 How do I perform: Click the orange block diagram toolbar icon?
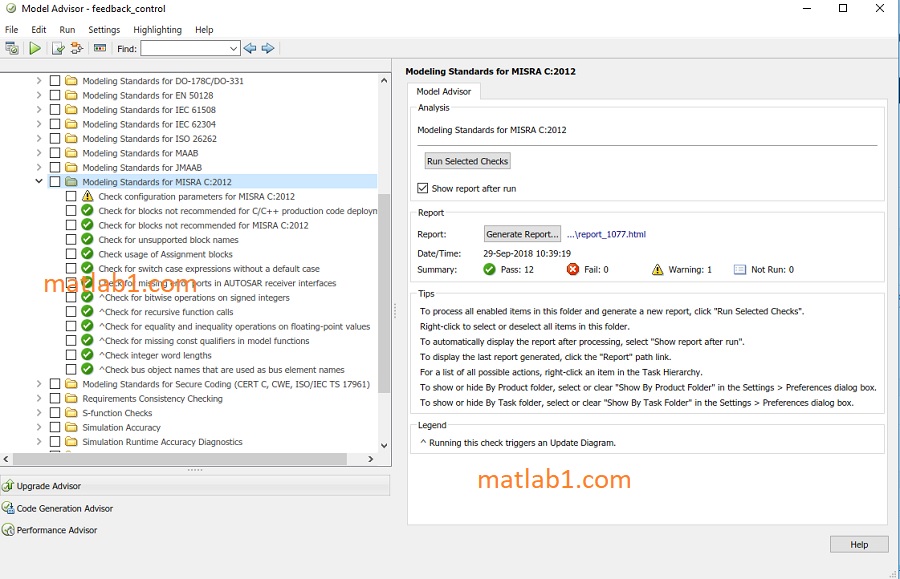point(76,49)
